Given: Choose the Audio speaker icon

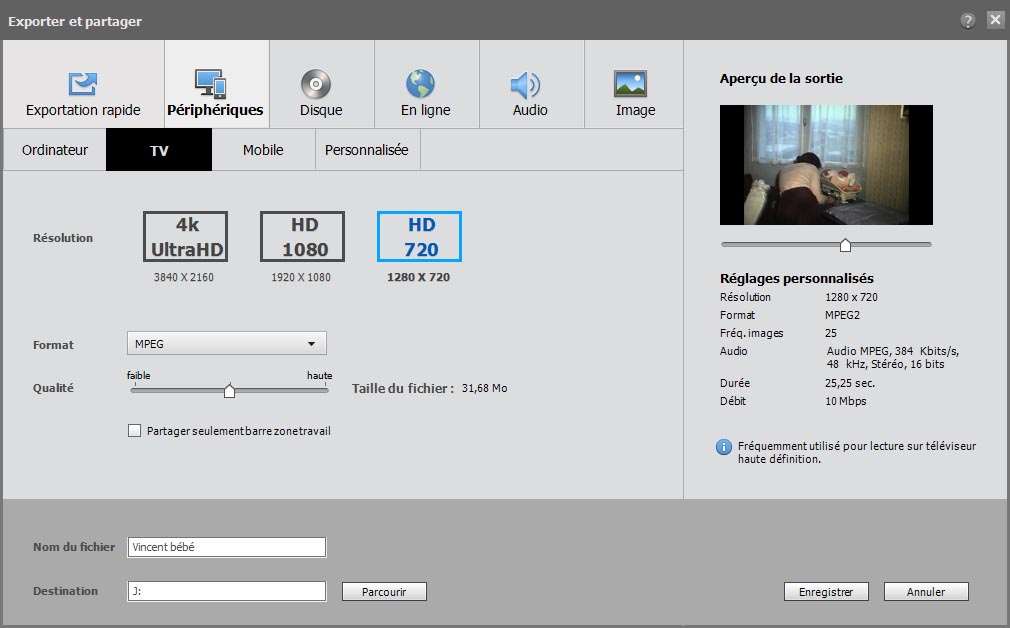Looking at the screenshot, I should click(x=525, y=84).
